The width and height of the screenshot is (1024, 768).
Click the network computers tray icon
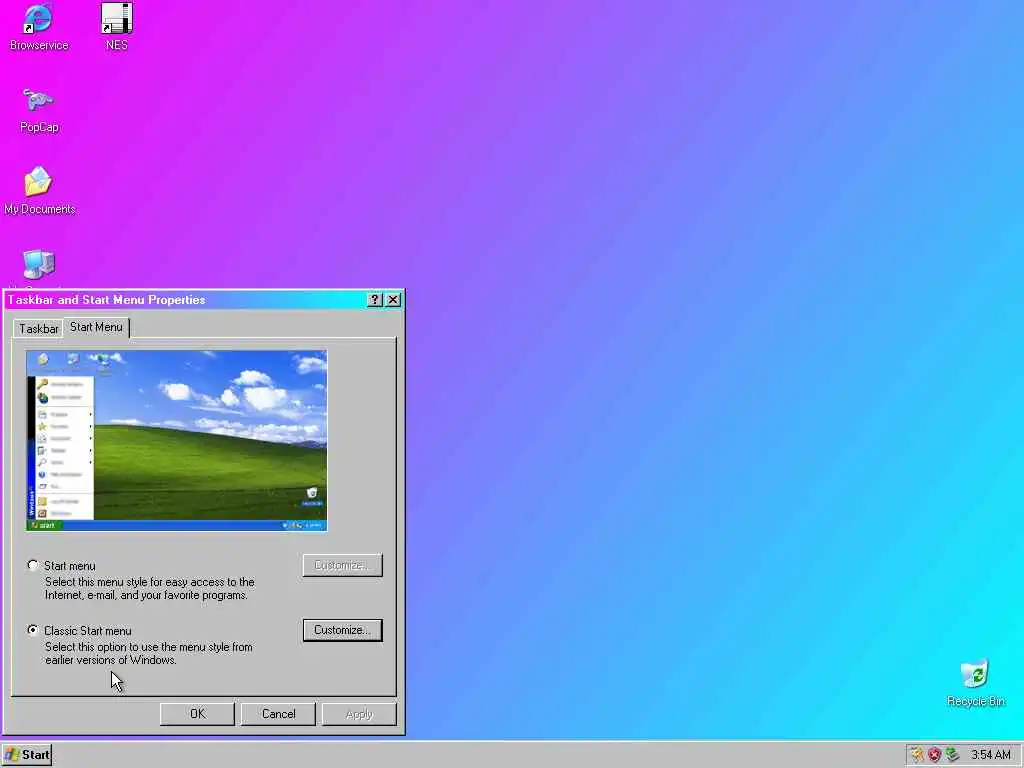click(952, 755)
